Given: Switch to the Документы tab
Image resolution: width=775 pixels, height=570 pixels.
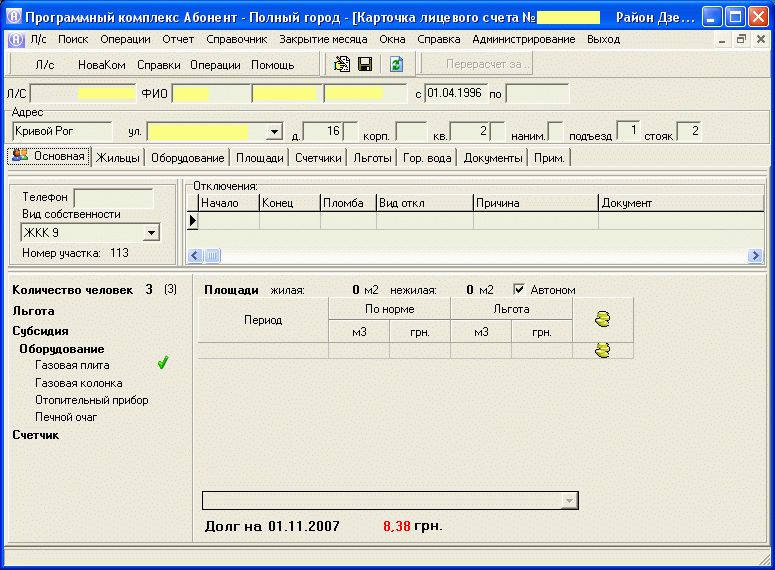Looking at the screenshot, I should [493, 158].
